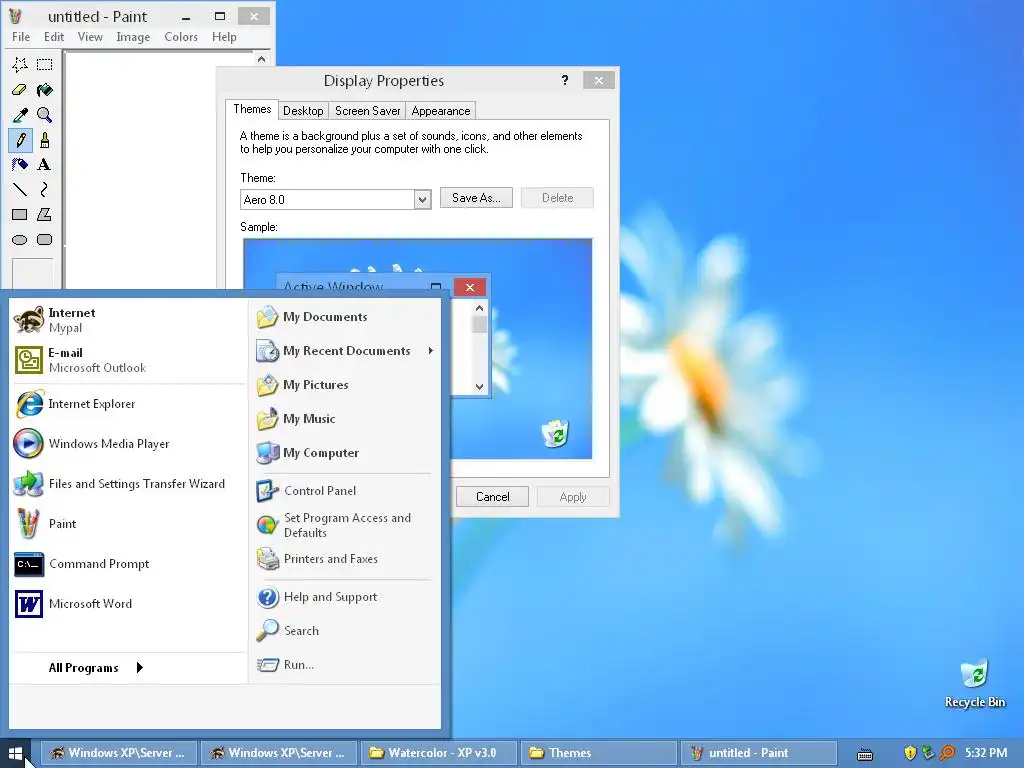Click the system clock showing 5:32 PM
The image size is (1024, 768).
[x=986, y=753]
